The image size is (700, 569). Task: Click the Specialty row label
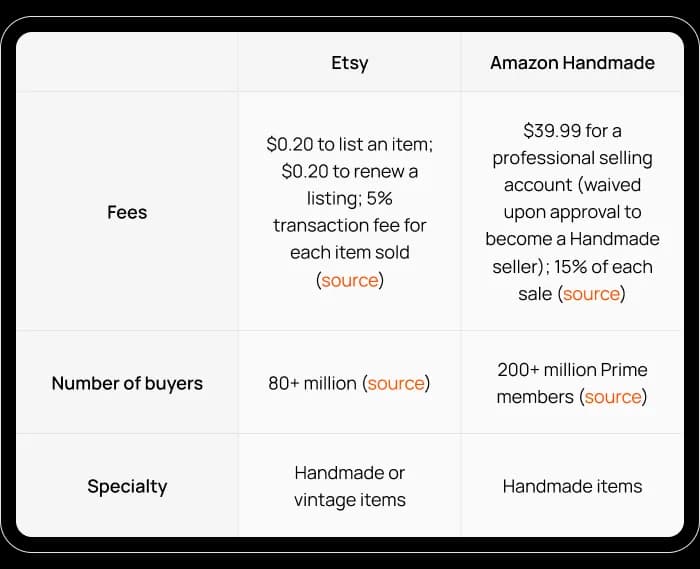(127, 486)
